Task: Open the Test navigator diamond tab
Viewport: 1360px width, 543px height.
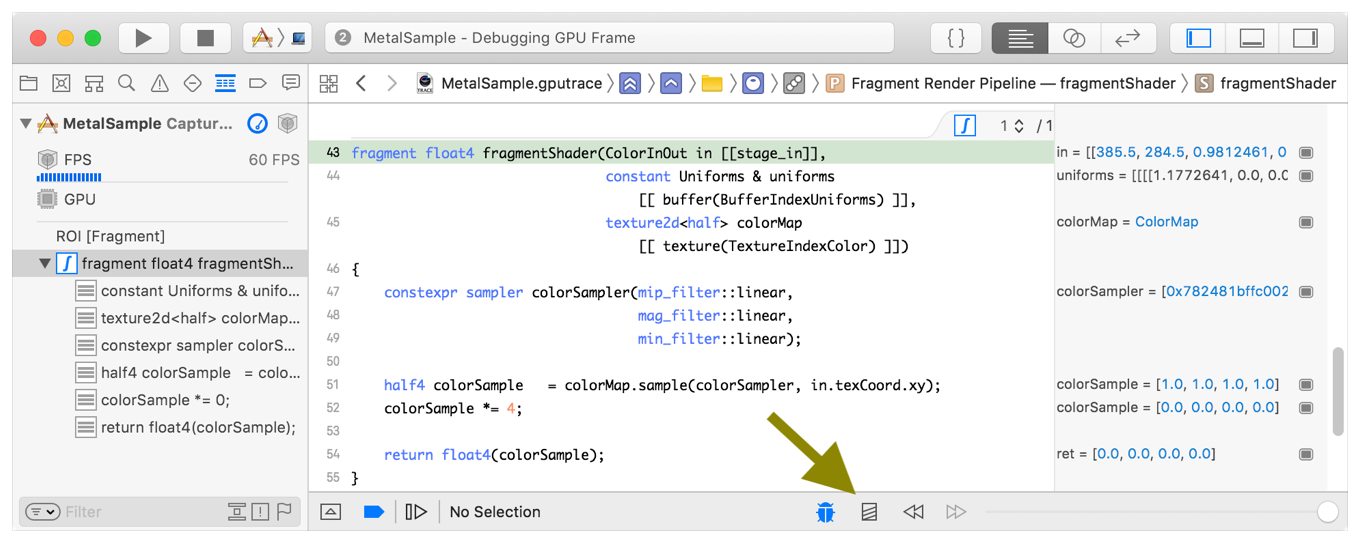Action: (192, 83)
